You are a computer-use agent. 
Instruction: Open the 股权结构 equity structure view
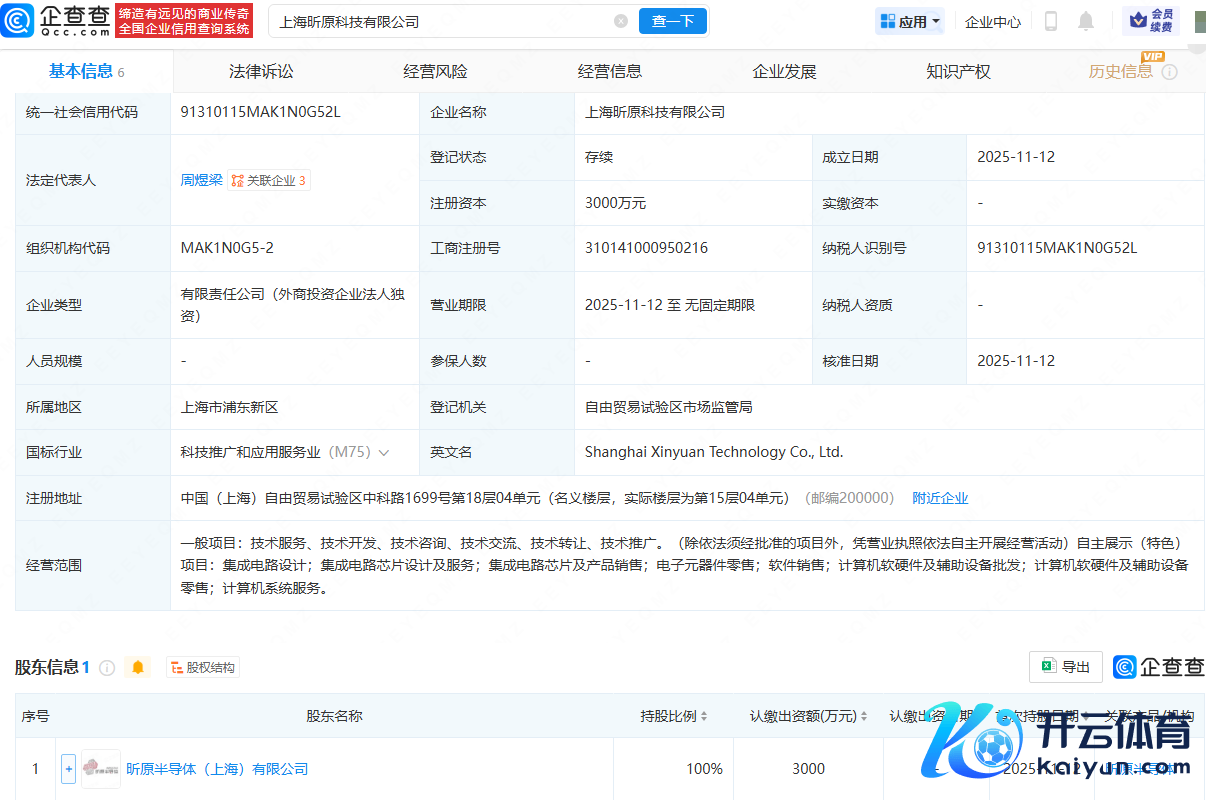coord(202,667)
